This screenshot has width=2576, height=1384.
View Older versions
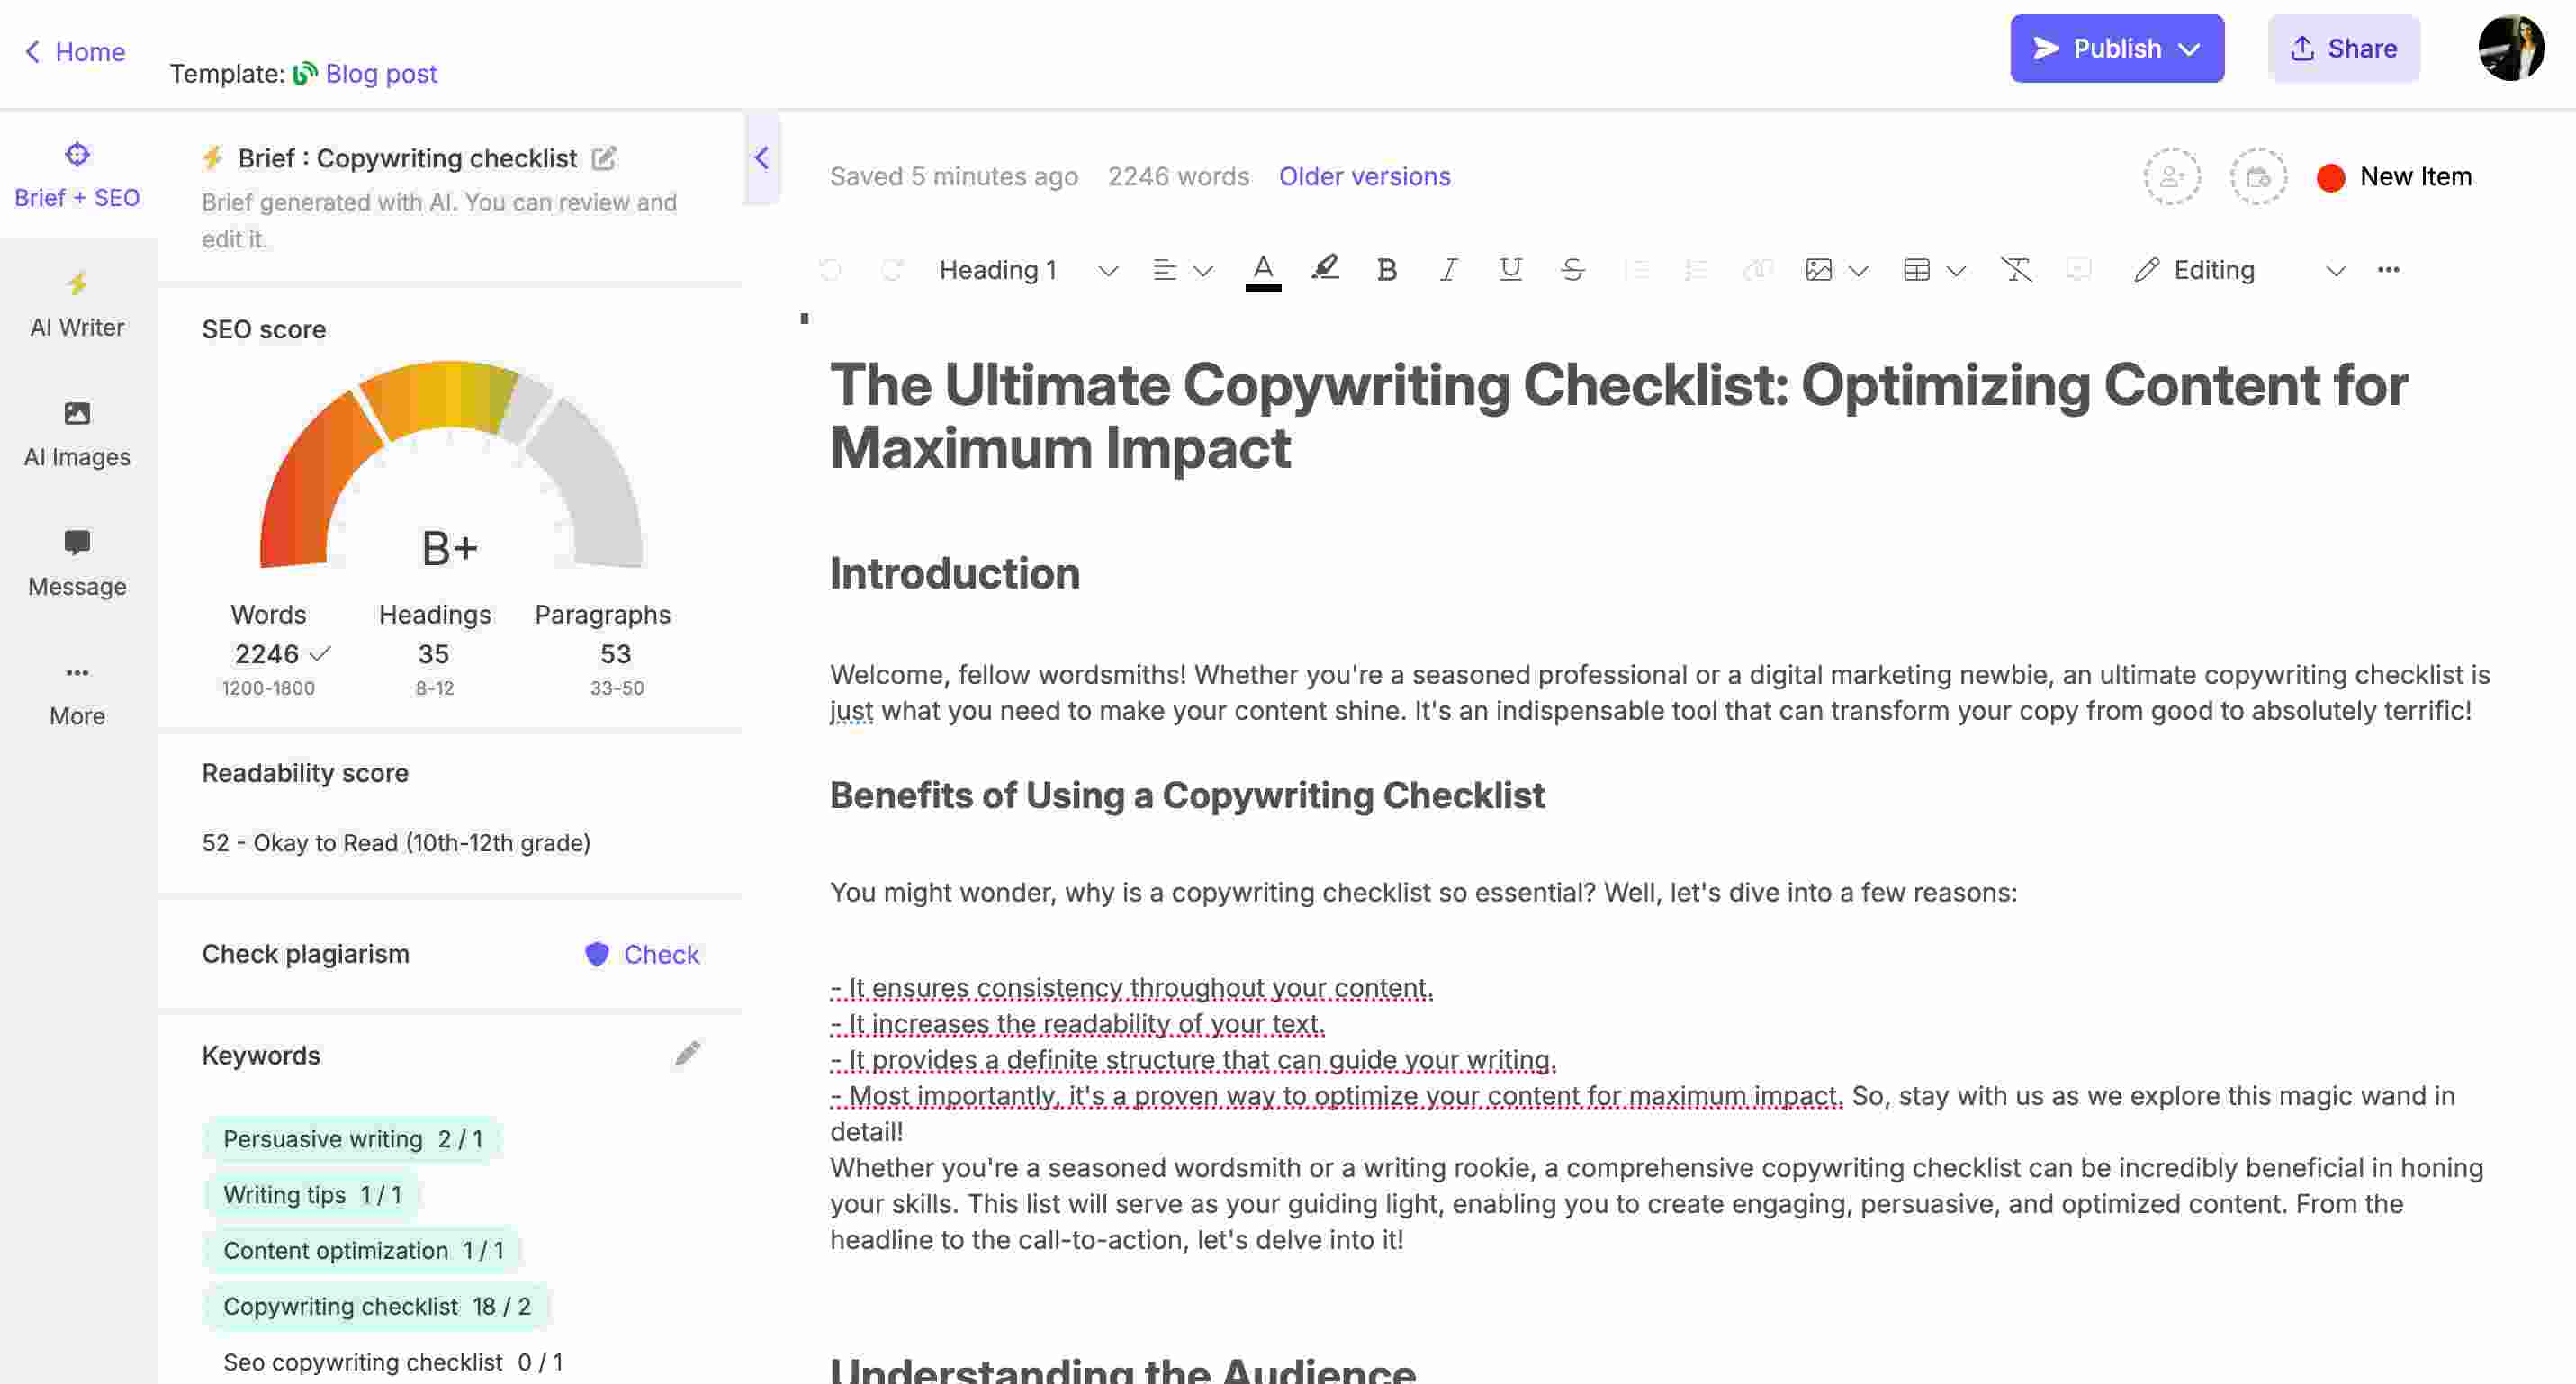click(1364, 176)
